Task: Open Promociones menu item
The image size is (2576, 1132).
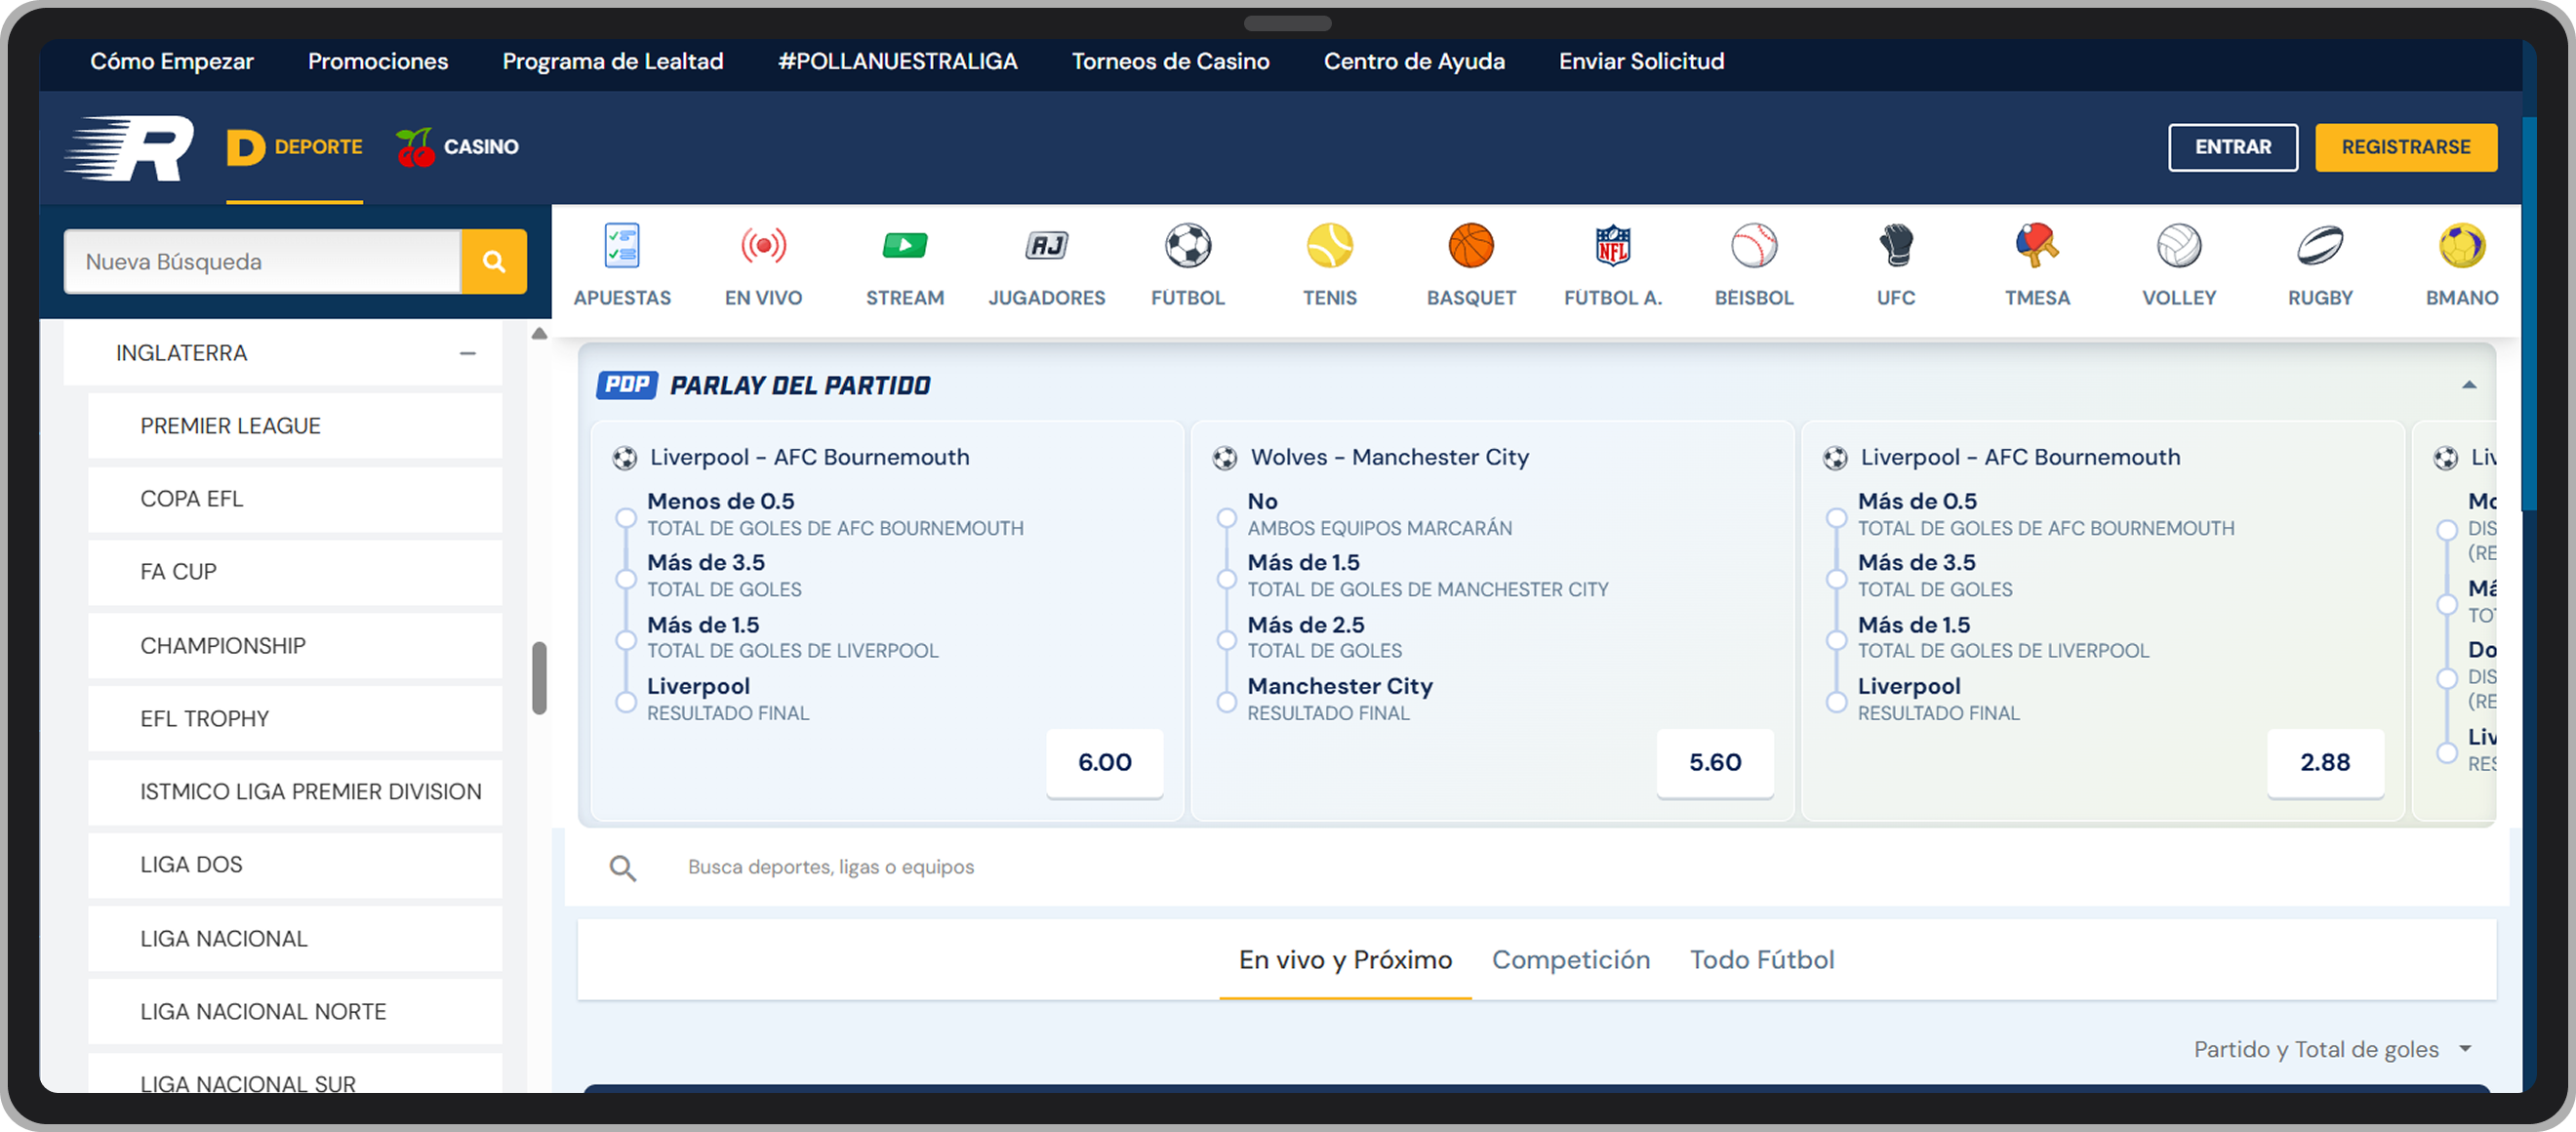Action: [378, 61]
